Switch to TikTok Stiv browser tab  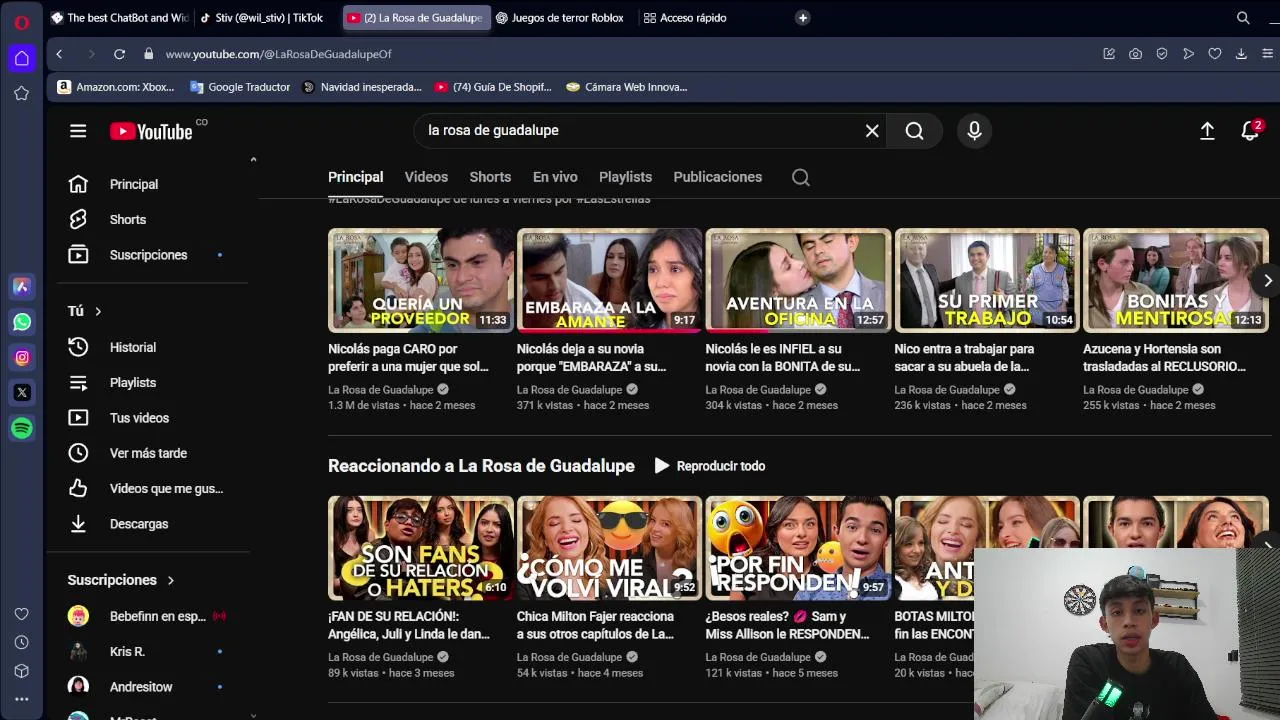262,18
